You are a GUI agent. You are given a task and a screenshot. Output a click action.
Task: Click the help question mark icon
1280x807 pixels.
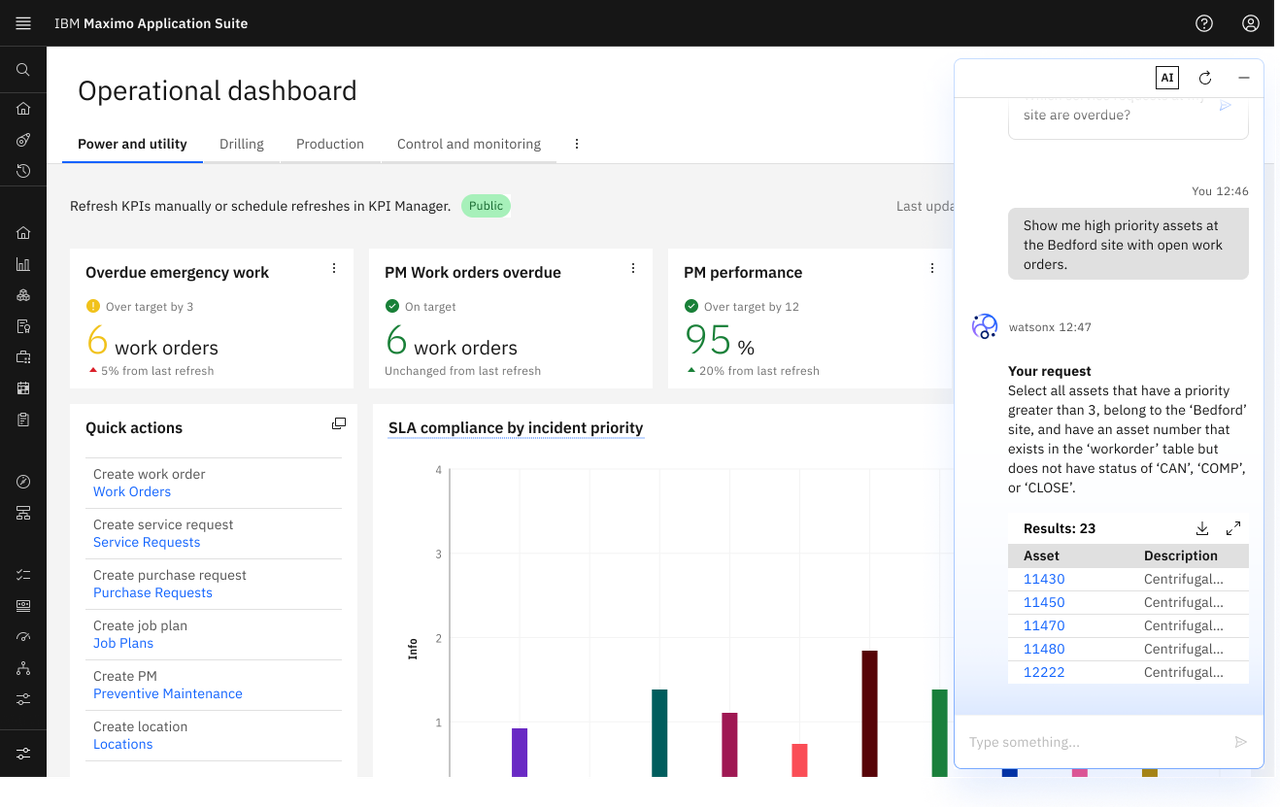(x=1204, y=23)
